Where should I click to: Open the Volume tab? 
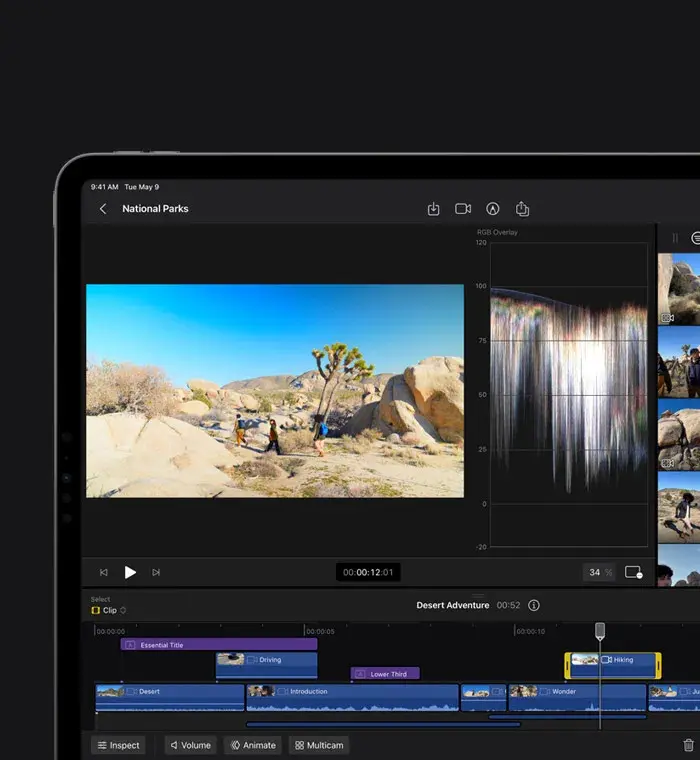point(191,745)
